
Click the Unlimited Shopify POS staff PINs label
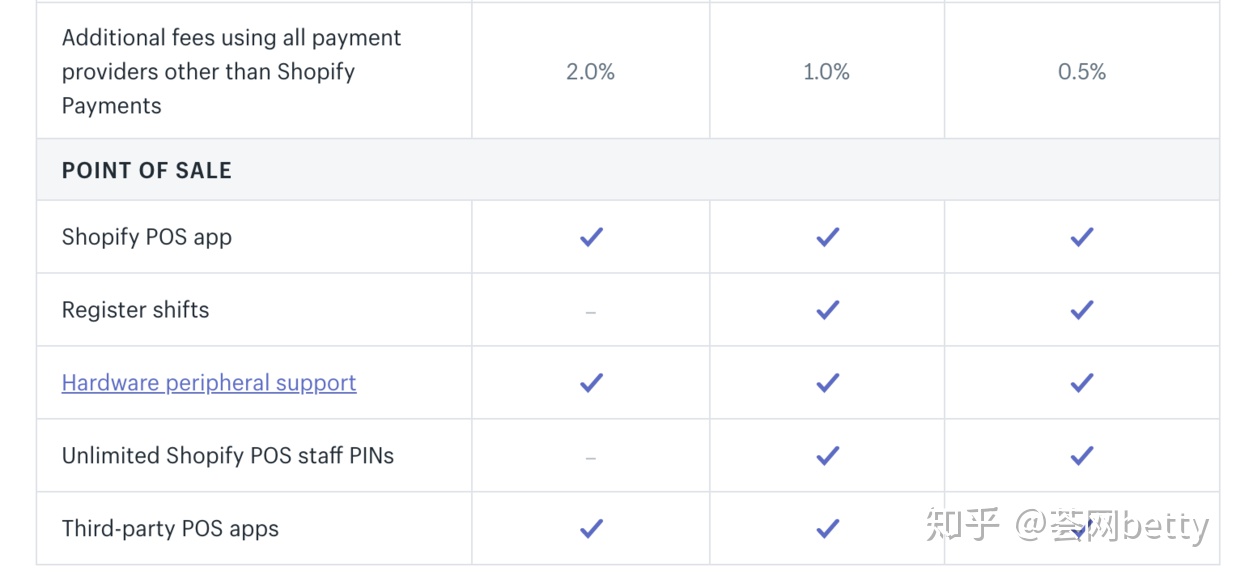pyautogui.click(x=228, y=456)
